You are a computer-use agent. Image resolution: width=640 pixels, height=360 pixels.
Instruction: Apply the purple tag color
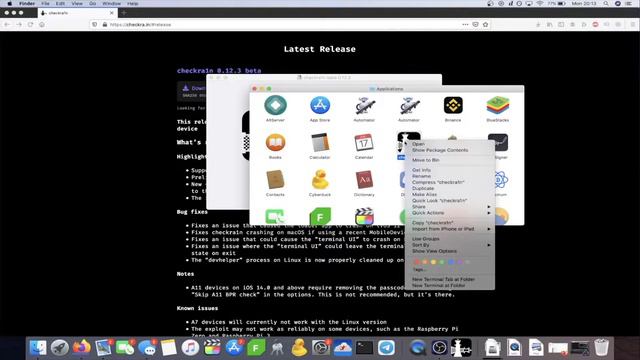(x=459, y=262)
